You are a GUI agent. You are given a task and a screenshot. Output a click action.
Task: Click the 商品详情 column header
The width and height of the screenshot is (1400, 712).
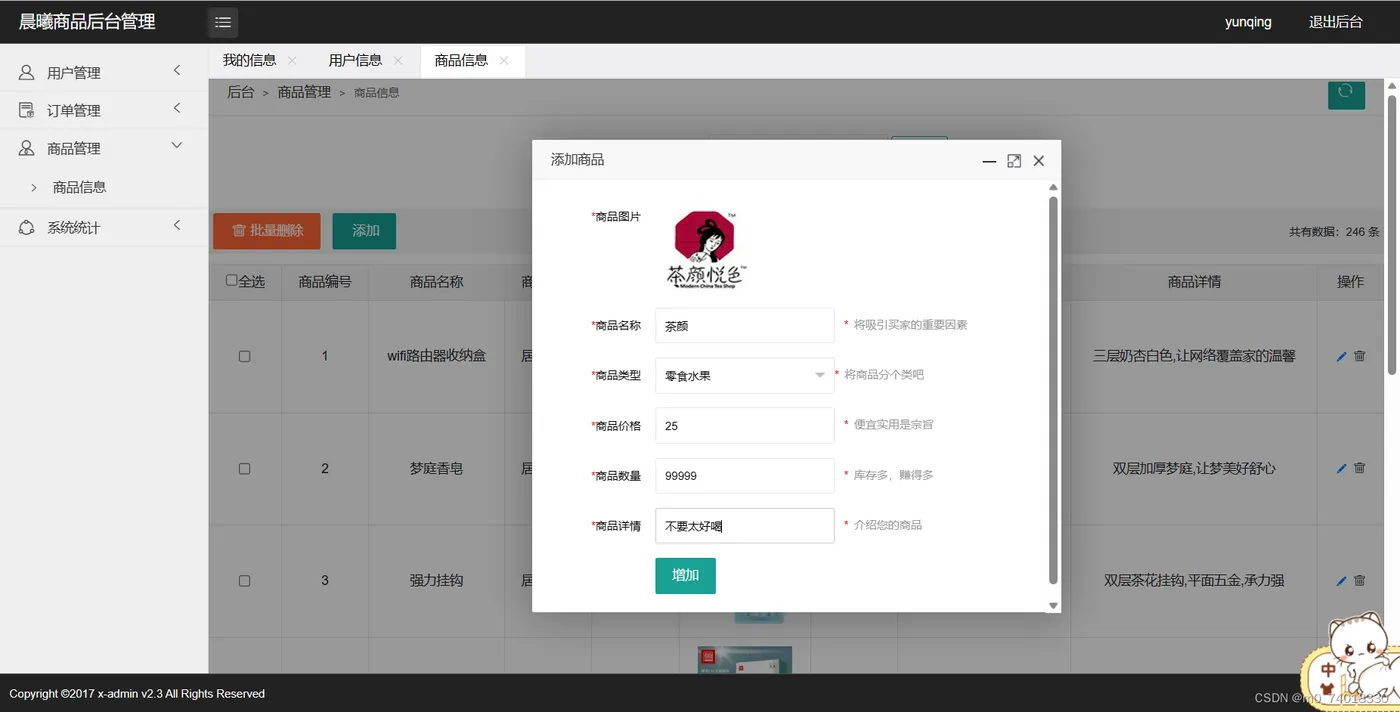pyautogui.click(x=1194, y=282)
